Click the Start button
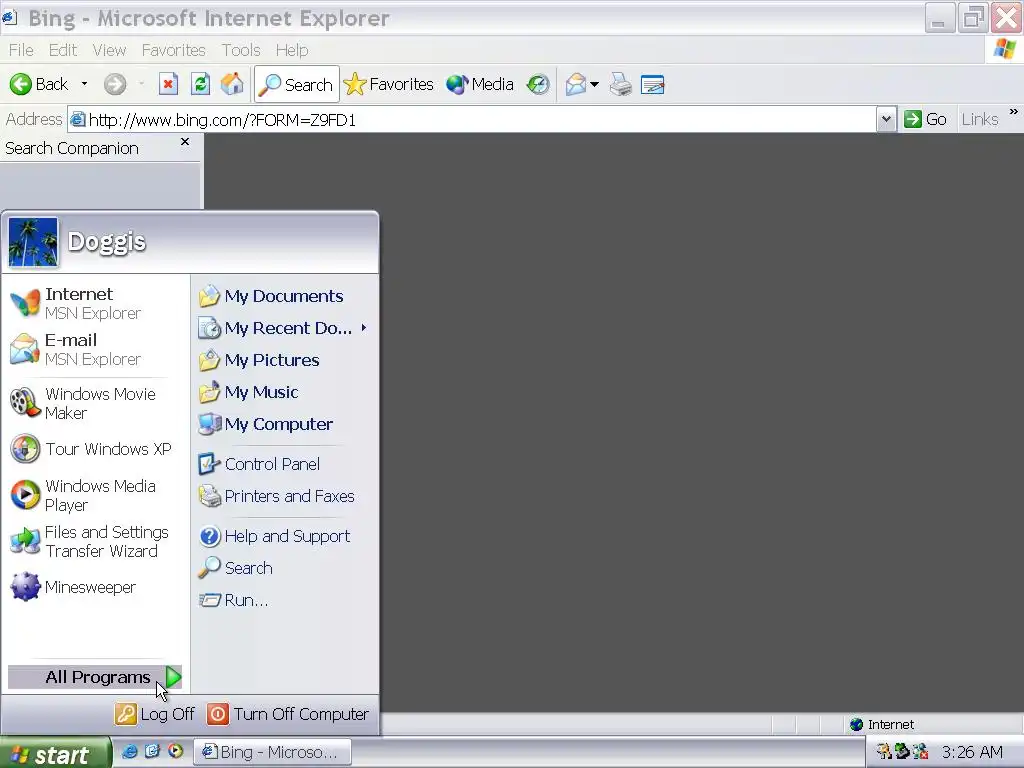 point(55,754)
